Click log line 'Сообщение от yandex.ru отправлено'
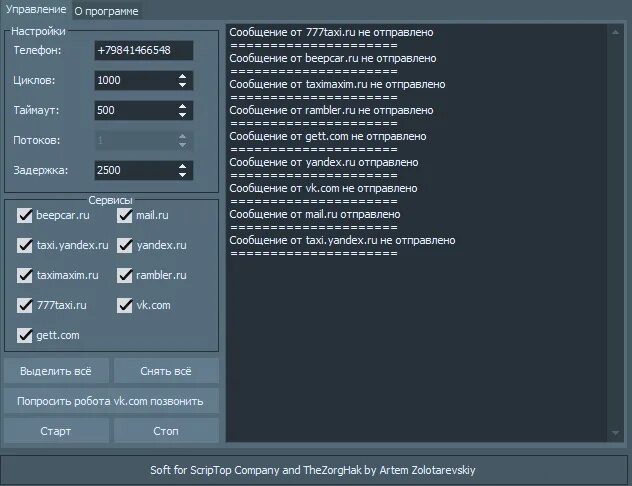 (x=324, y=162)
